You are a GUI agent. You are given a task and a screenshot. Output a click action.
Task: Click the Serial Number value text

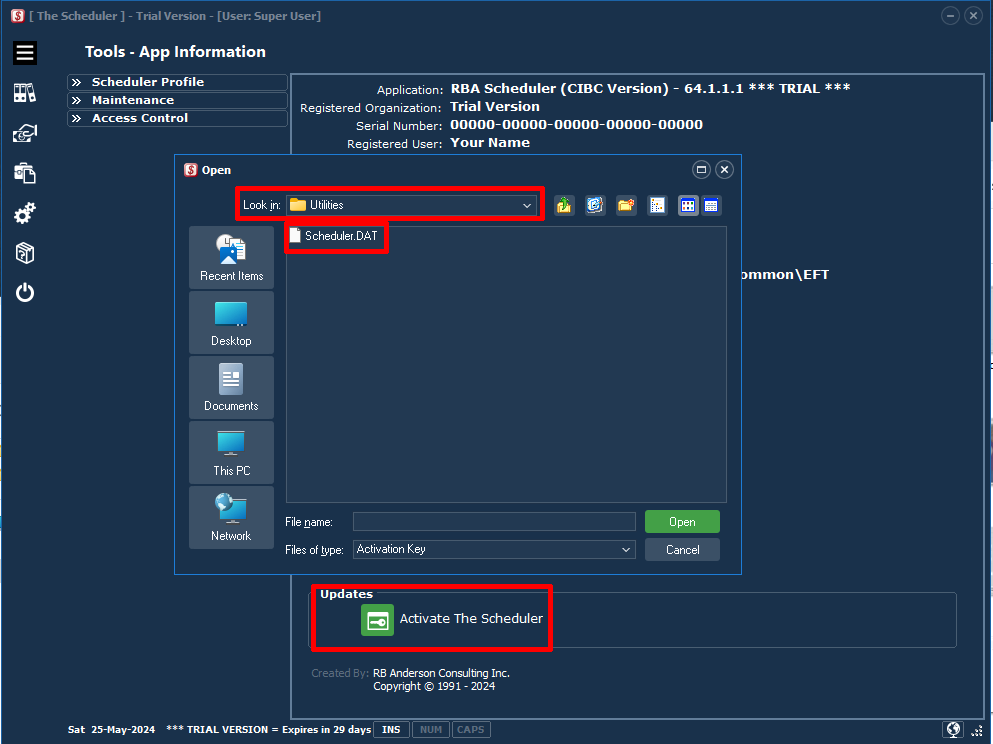[x=576, y=125]
